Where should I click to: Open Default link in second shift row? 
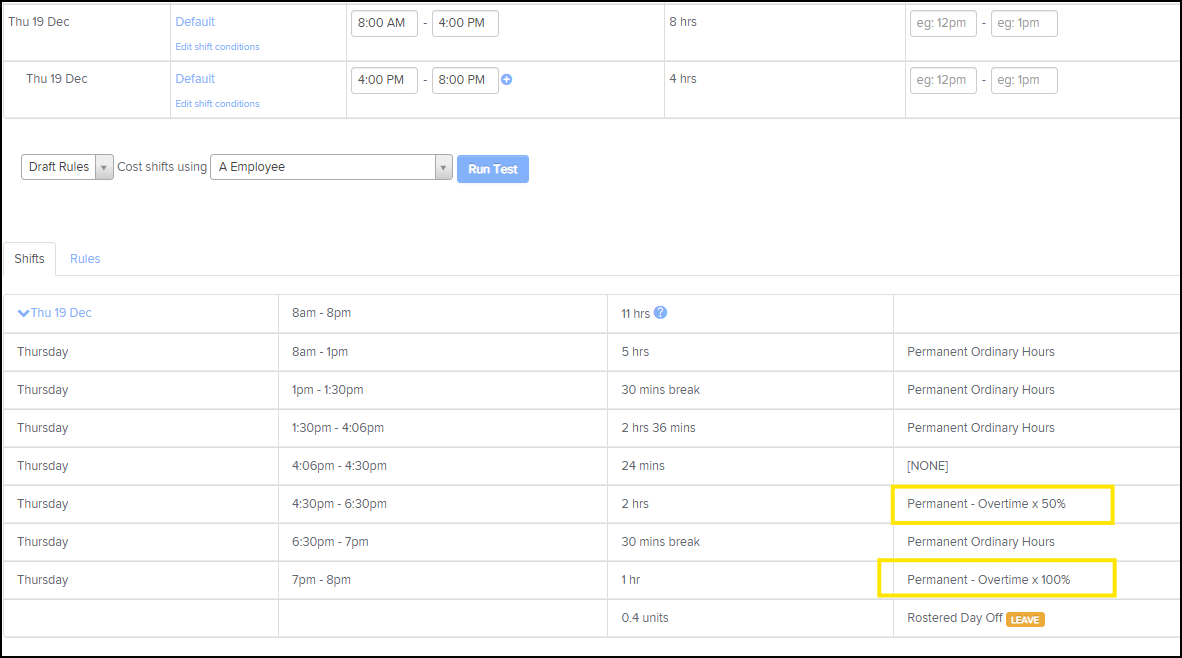point(195,79)
